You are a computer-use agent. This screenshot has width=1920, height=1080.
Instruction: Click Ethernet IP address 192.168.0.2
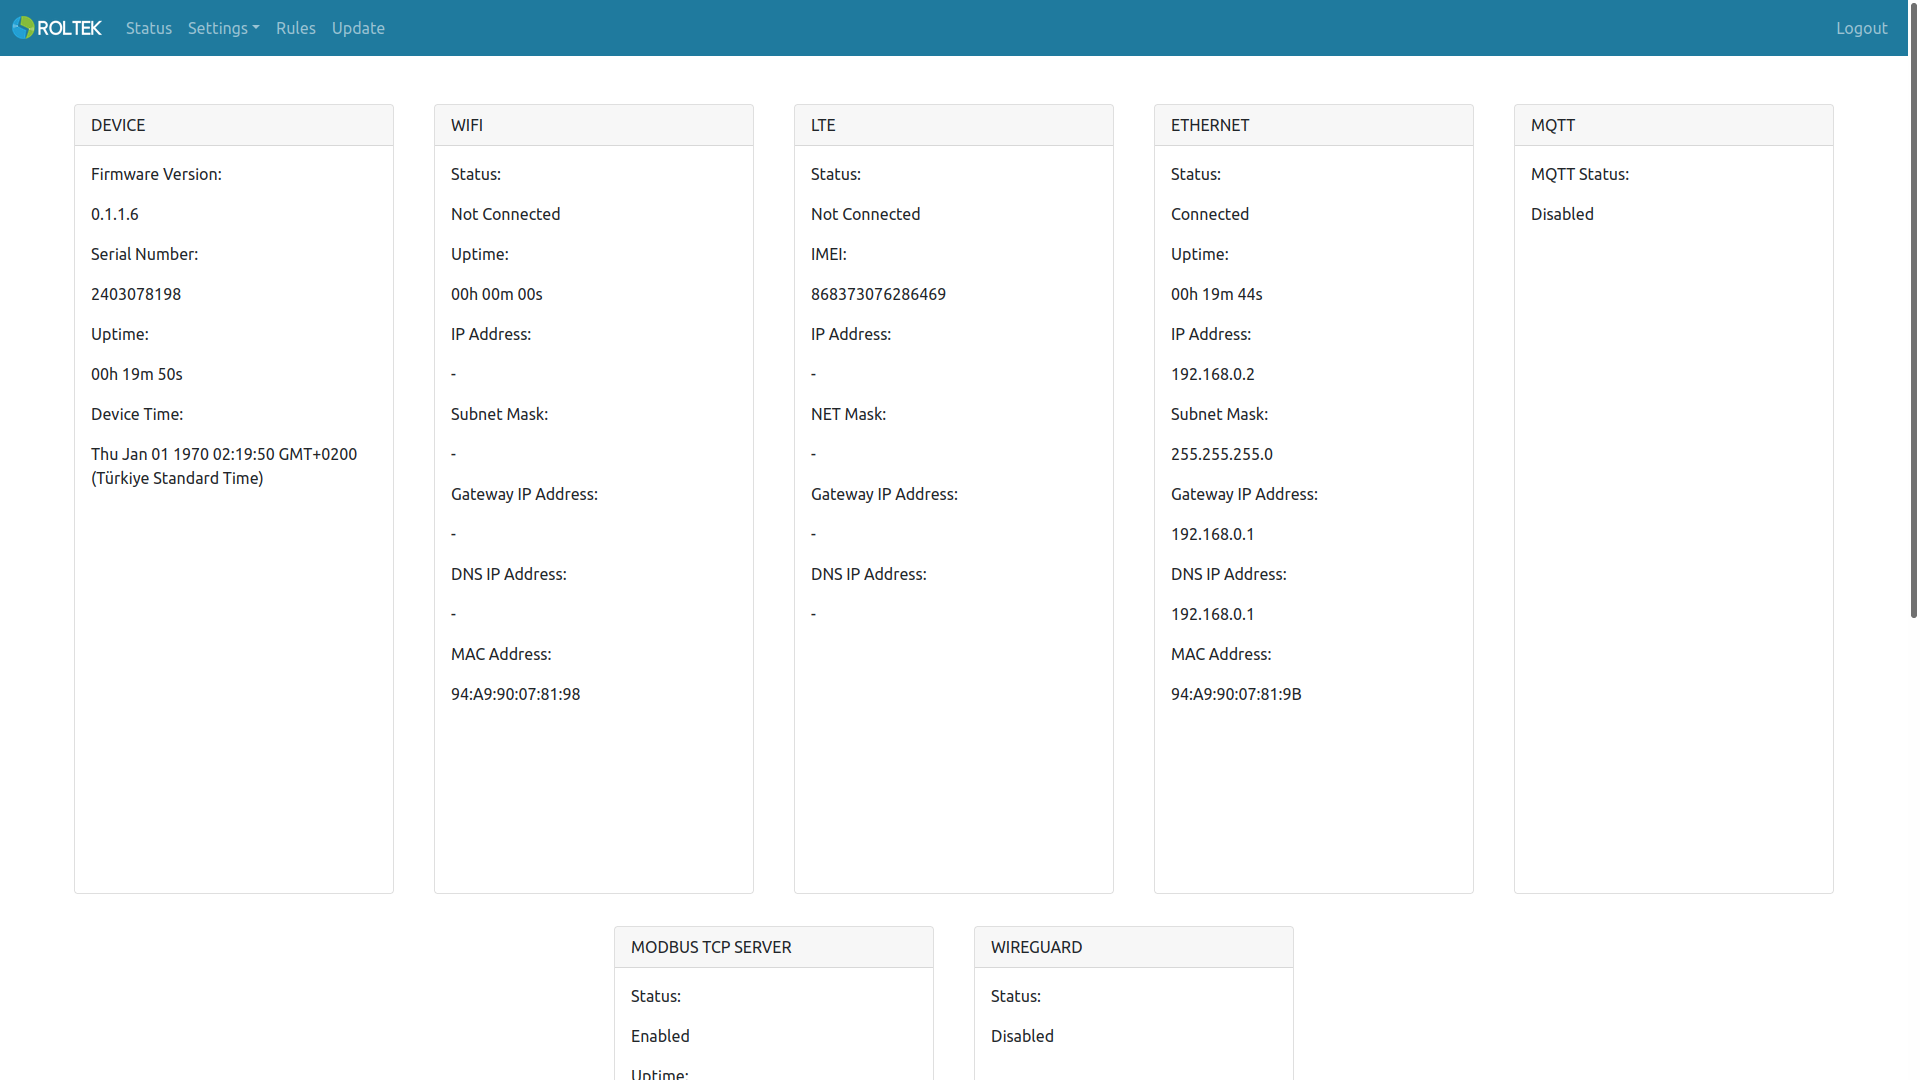coord(1213,374)
